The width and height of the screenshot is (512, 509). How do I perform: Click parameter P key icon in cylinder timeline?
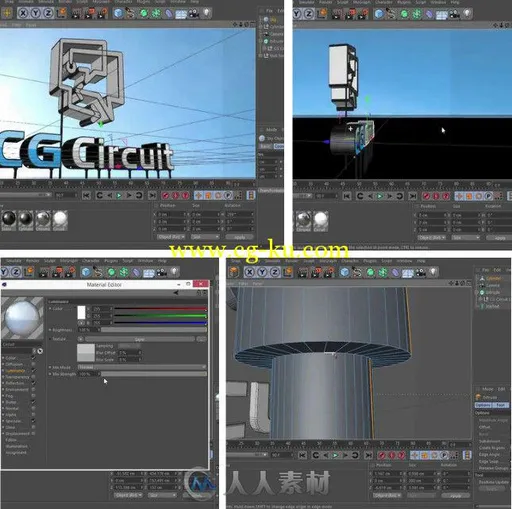[444, 455]
